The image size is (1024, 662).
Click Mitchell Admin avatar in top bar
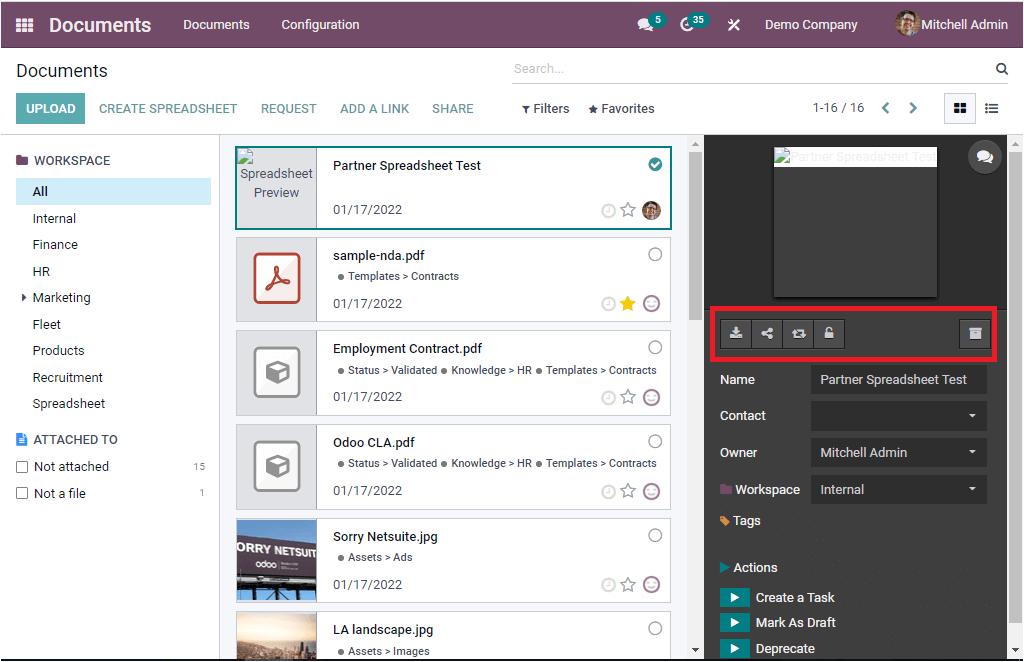pyautogui.click(x=907, y=24)
